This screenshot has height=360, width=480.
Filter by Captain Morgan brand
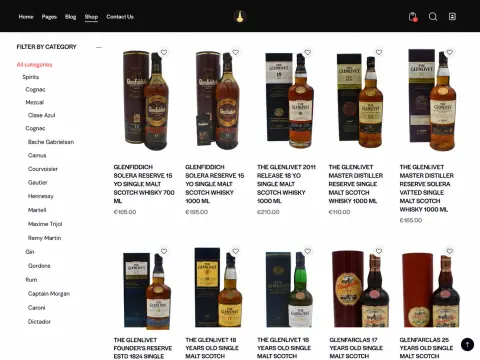(49, 294)
